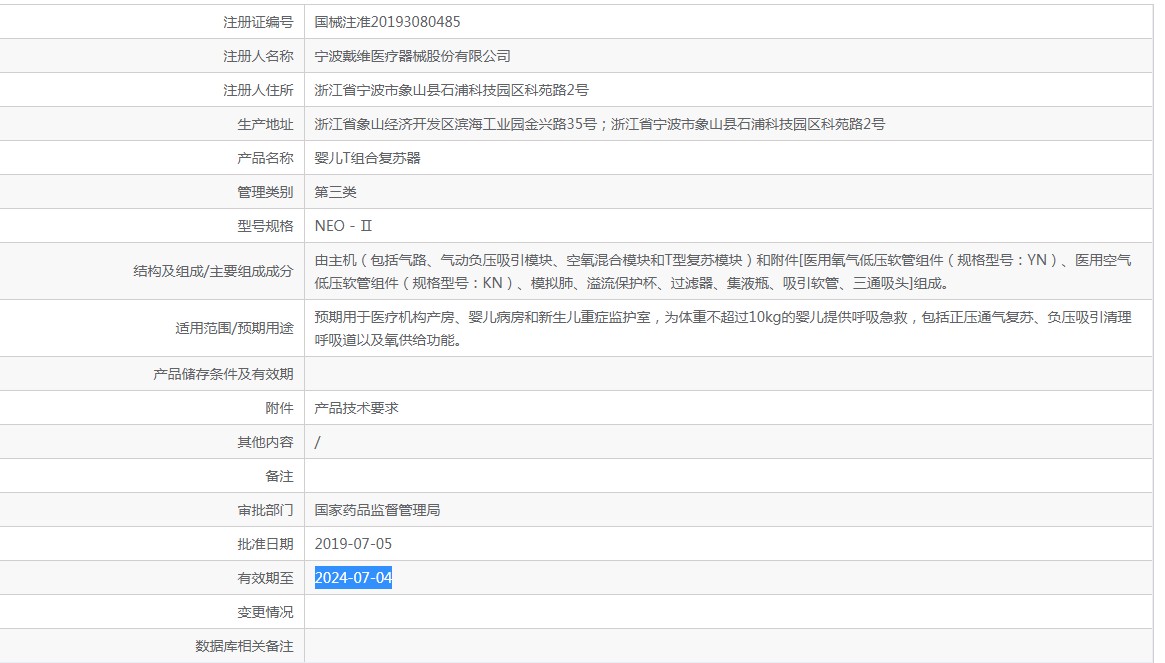Click the 审批部门 label
1165x663 pixels.
[x=265, y=510]
